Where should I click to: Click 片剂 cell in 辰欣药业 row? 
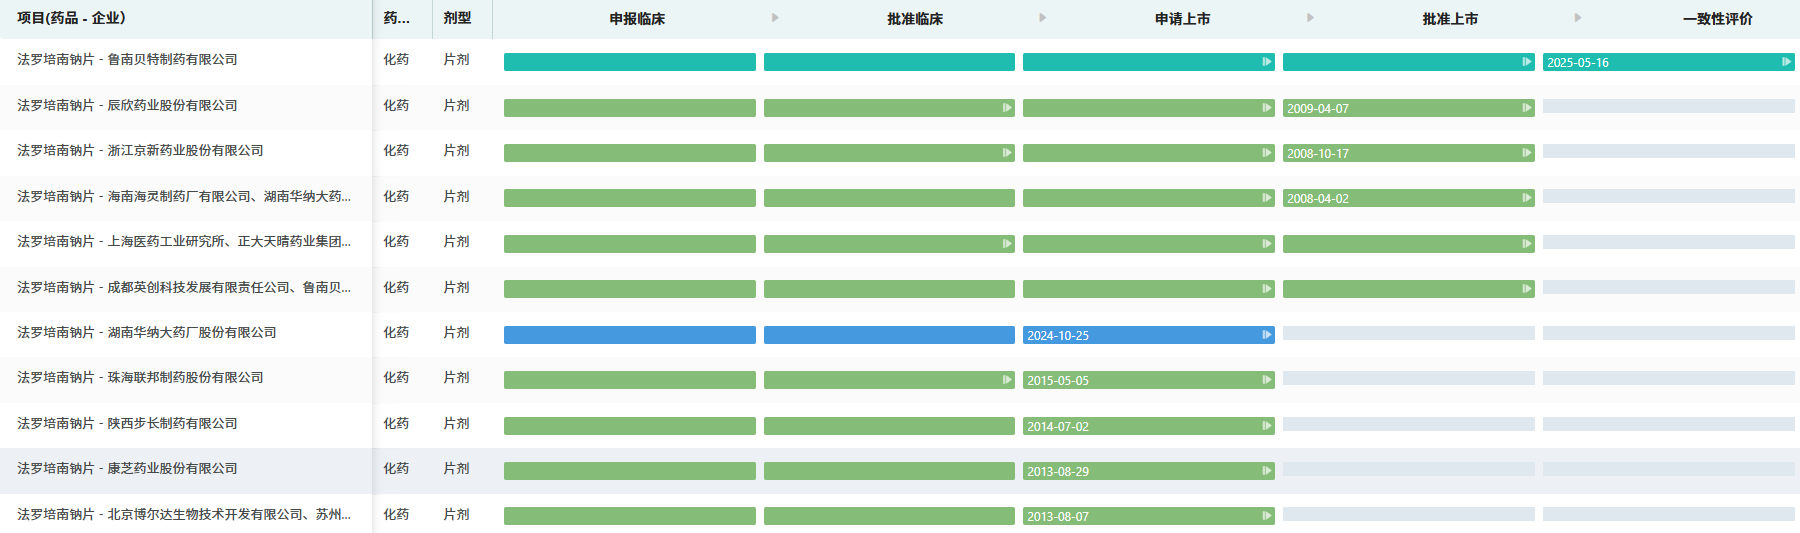click(x=456, y=105)
